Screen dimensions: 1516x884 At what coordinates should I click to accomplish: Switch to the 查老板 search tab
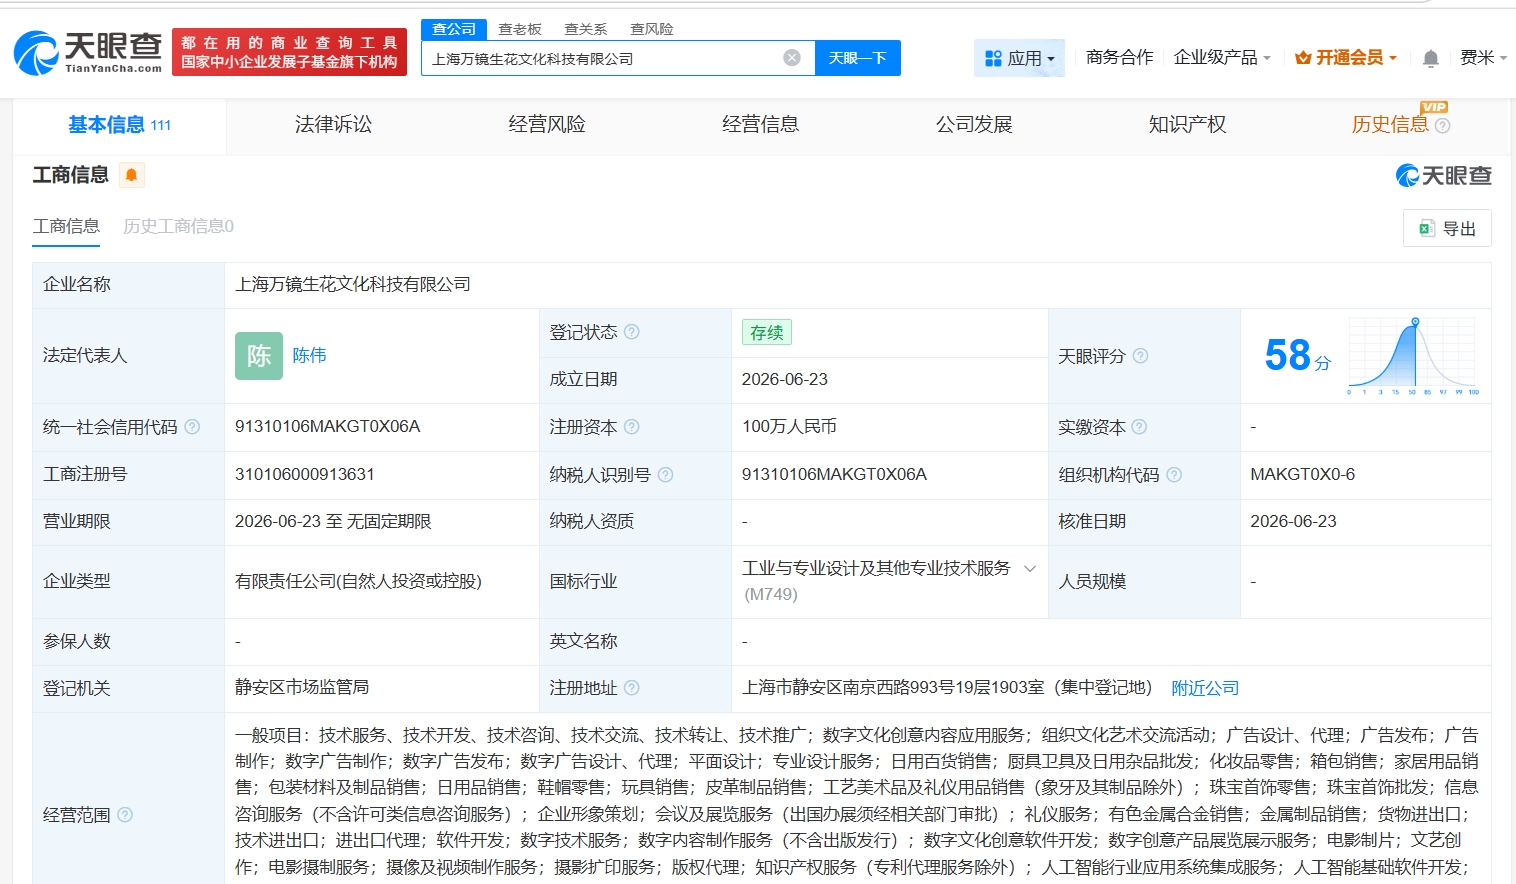(520, 29)
